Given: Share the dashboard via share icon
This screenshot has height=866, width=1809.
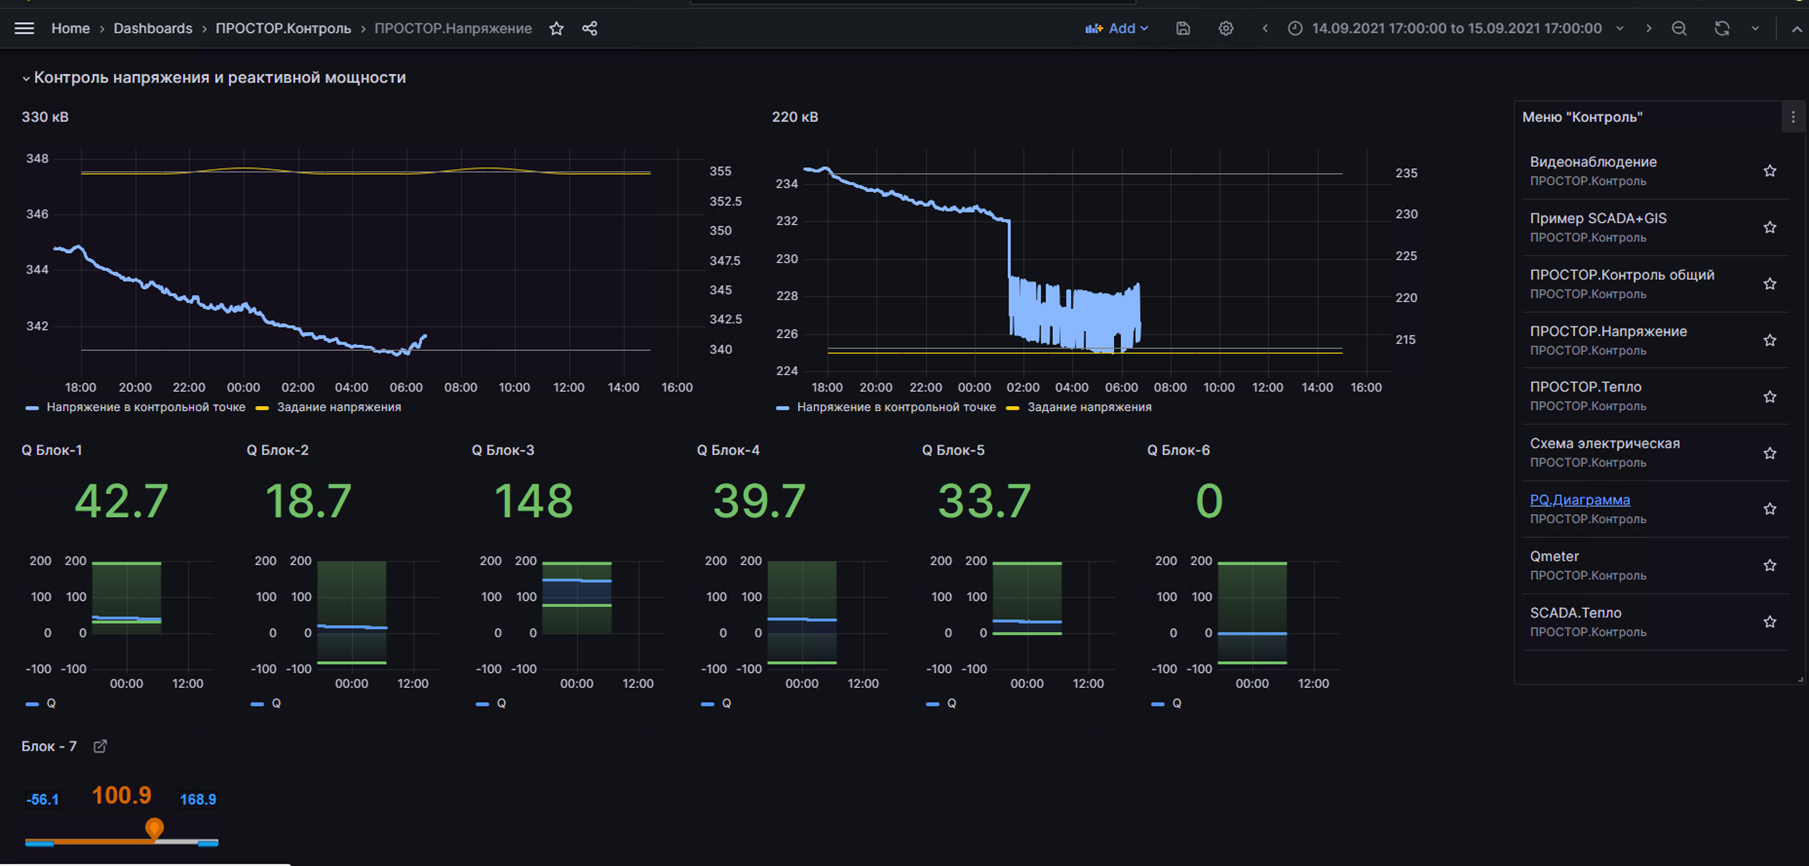Looking at the screenshot, I should [x=590, y=29].
